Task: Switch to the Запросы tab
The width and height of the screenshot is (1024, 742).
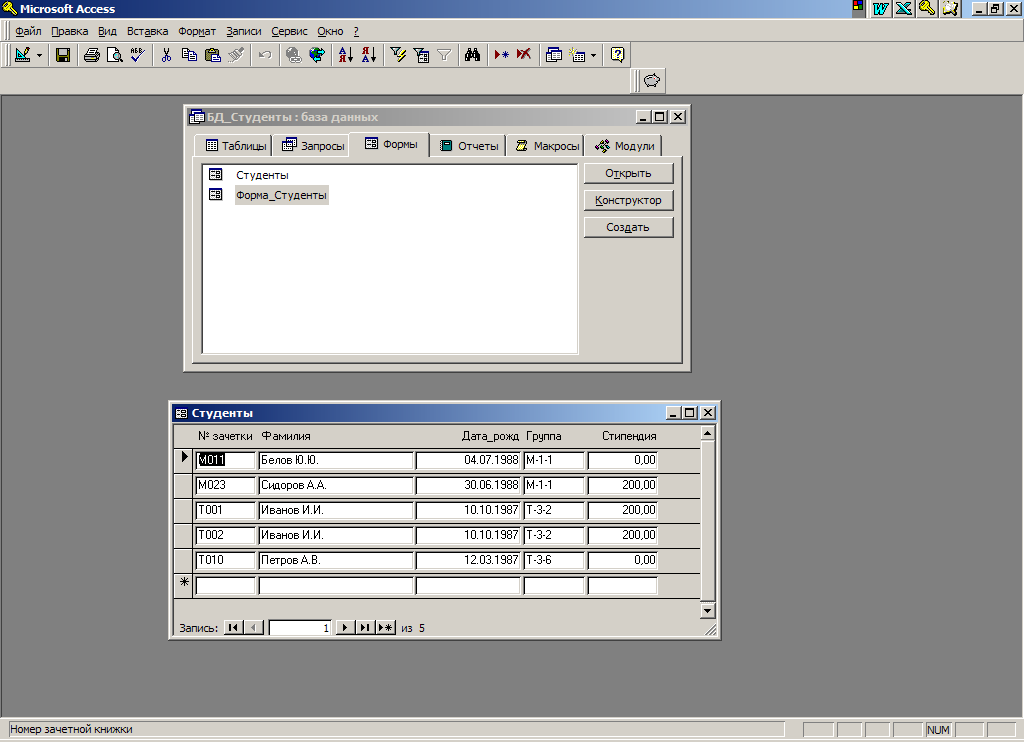Action: click(312, 146)
